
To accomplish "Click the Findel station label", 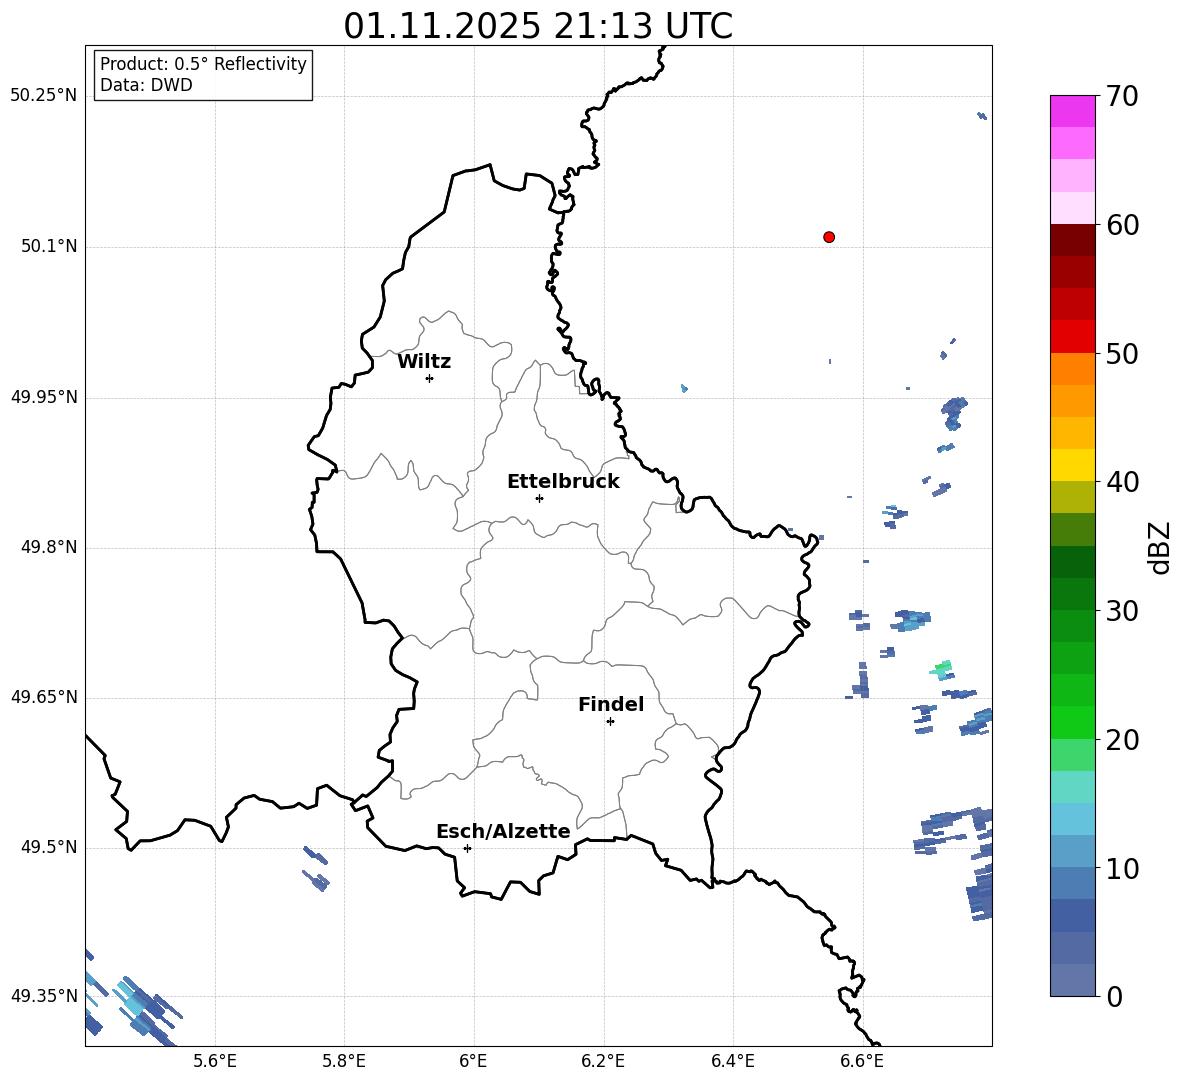I will [611, 704].
